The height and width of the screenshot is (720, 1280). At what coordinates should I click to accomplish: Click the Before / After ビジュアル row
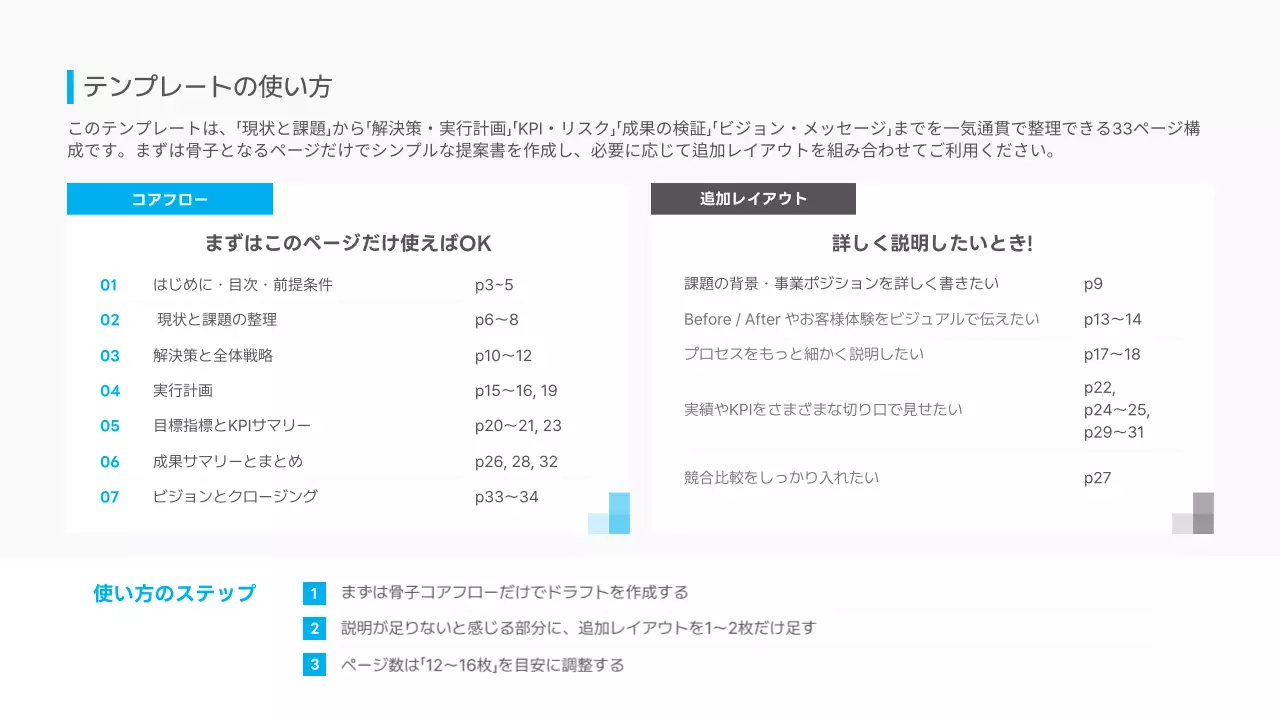click(x=860, y=319)
